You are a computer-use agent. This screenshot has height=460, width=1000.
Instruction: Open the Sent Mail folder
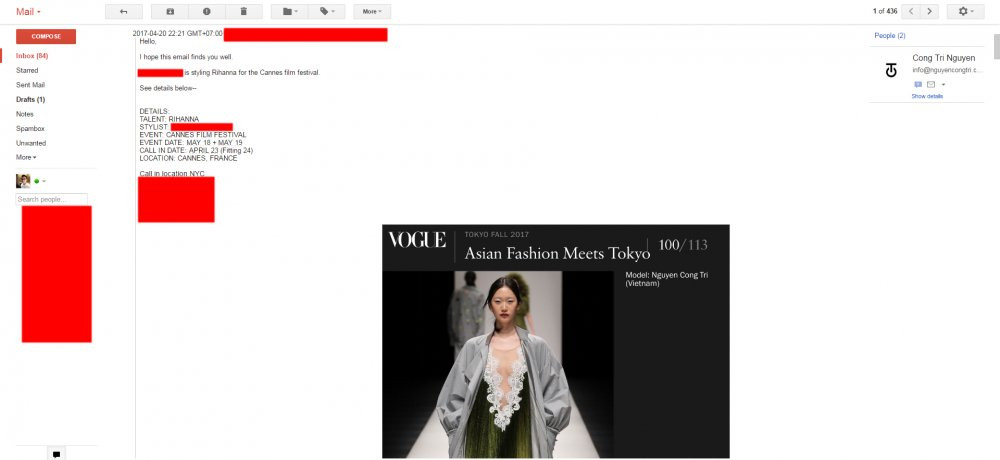pos(30,85)
